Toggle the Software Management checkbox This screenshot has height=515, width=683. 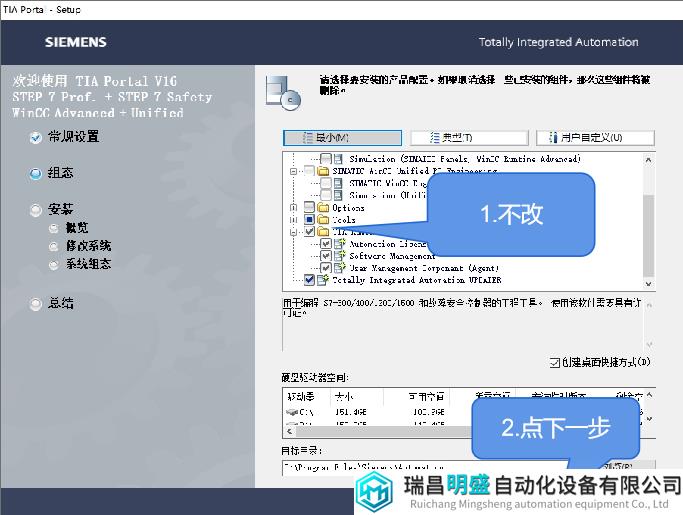326,255
